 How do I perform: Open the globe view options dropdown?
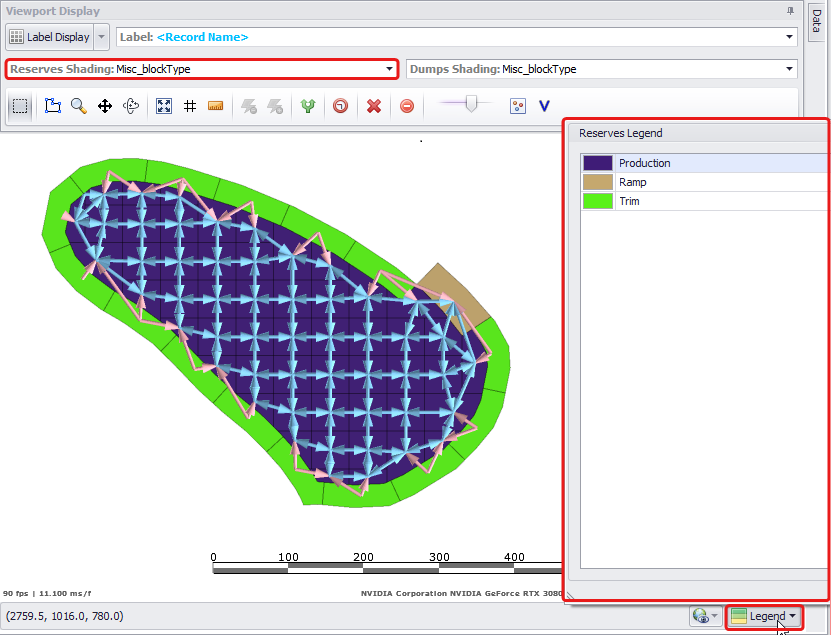tap(705, 617)
